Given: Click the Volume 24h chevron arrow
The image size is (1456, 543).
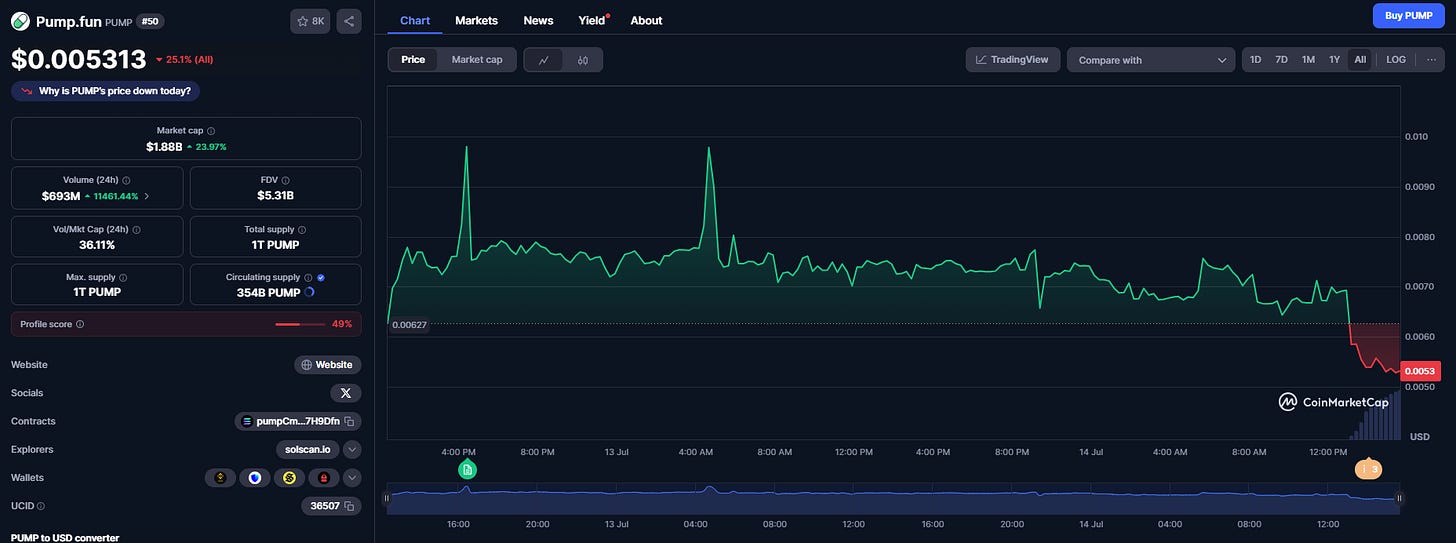Looking at the screenshot, I should pyautogui.click(x=148, y=197).
